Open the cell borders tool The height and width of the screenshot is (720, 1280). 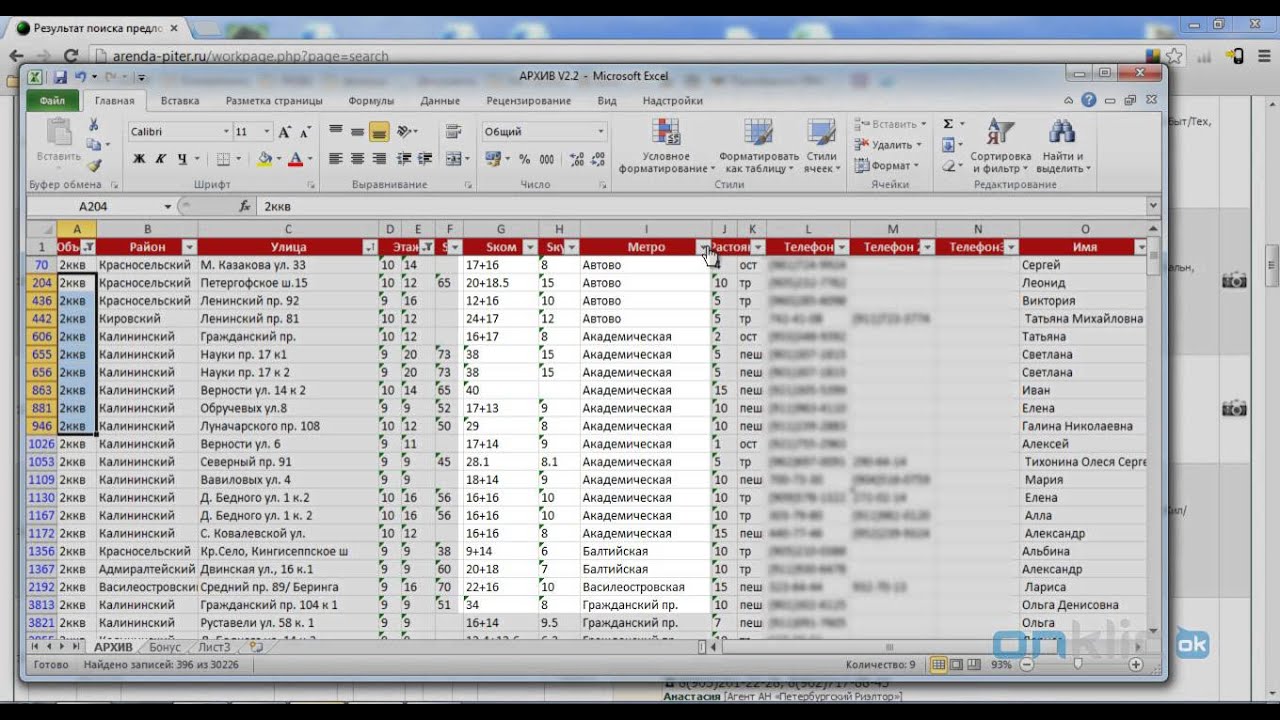tap(223, 159)
